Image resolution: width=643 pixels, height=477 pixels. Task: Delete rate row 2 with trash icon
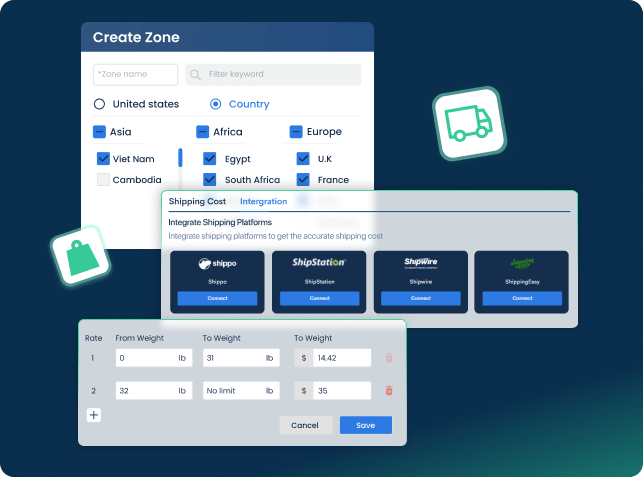pos(389,391)
